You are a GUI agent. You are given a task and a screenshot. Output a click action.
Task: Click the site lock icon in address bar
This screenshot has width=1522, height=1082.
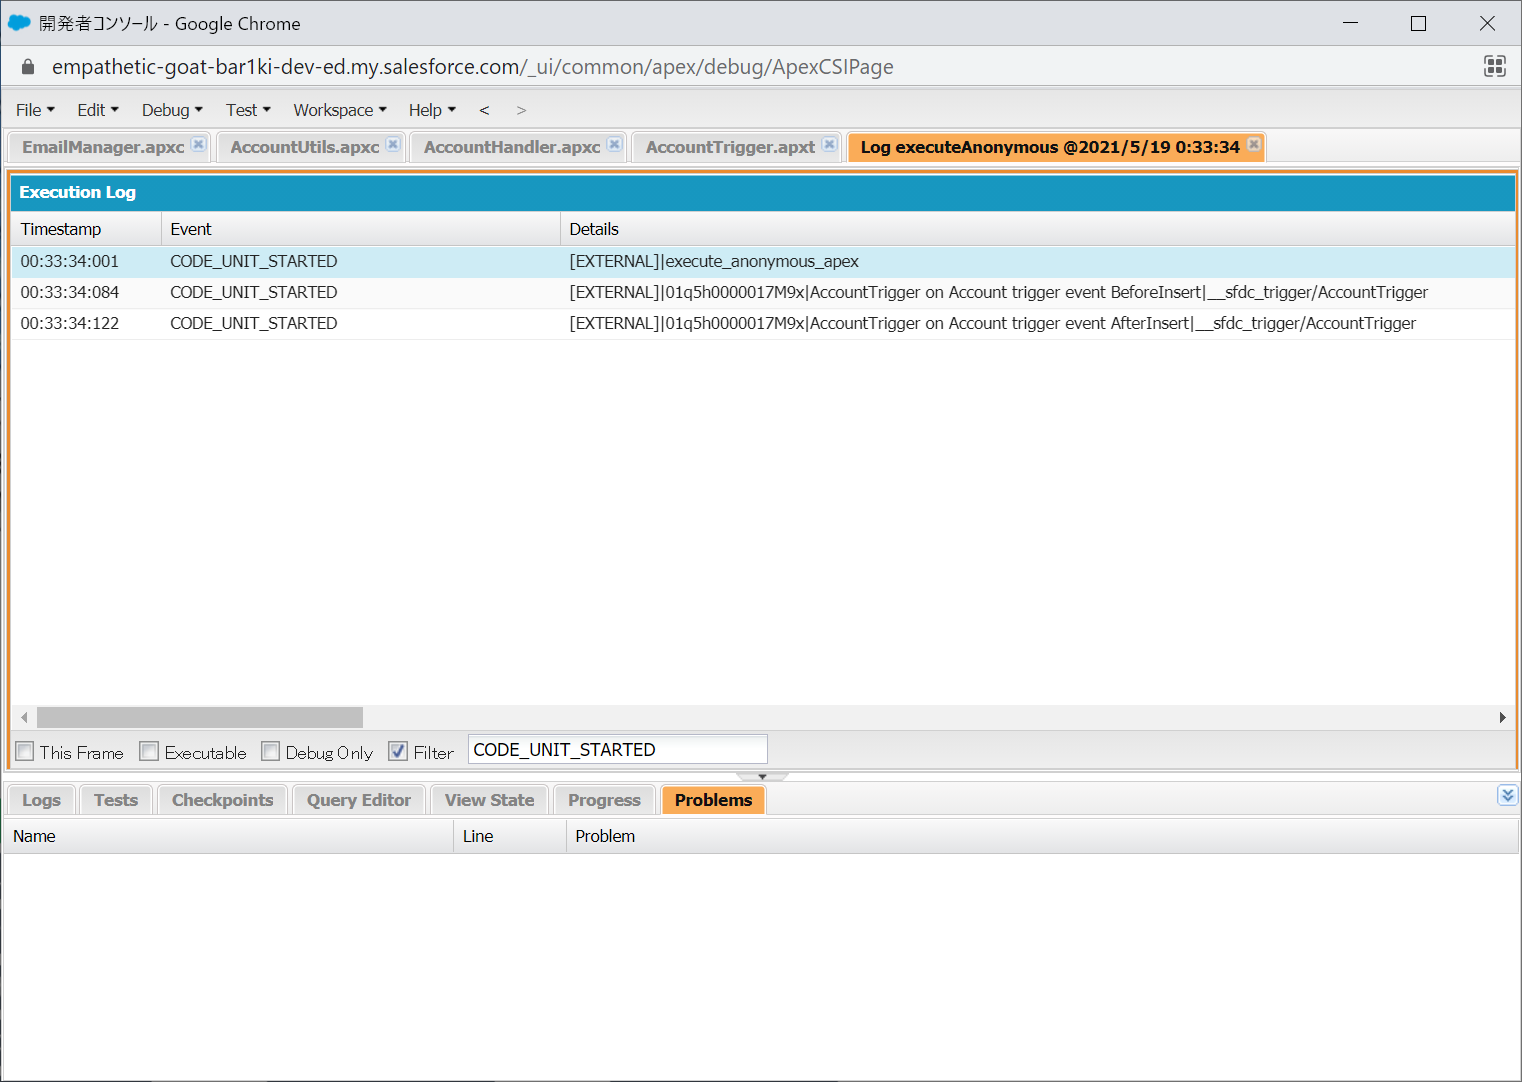tap(28, 67)
